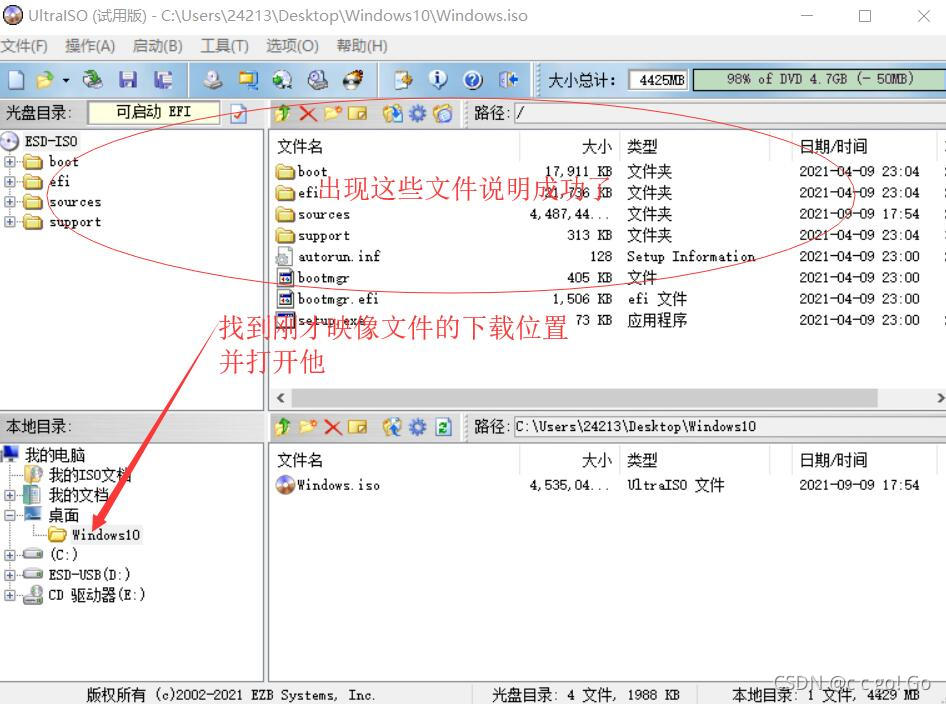946x704 pixels.
Task: Click gear properties icon in disc directory toolbar
Action: click(x=417, y=113)
